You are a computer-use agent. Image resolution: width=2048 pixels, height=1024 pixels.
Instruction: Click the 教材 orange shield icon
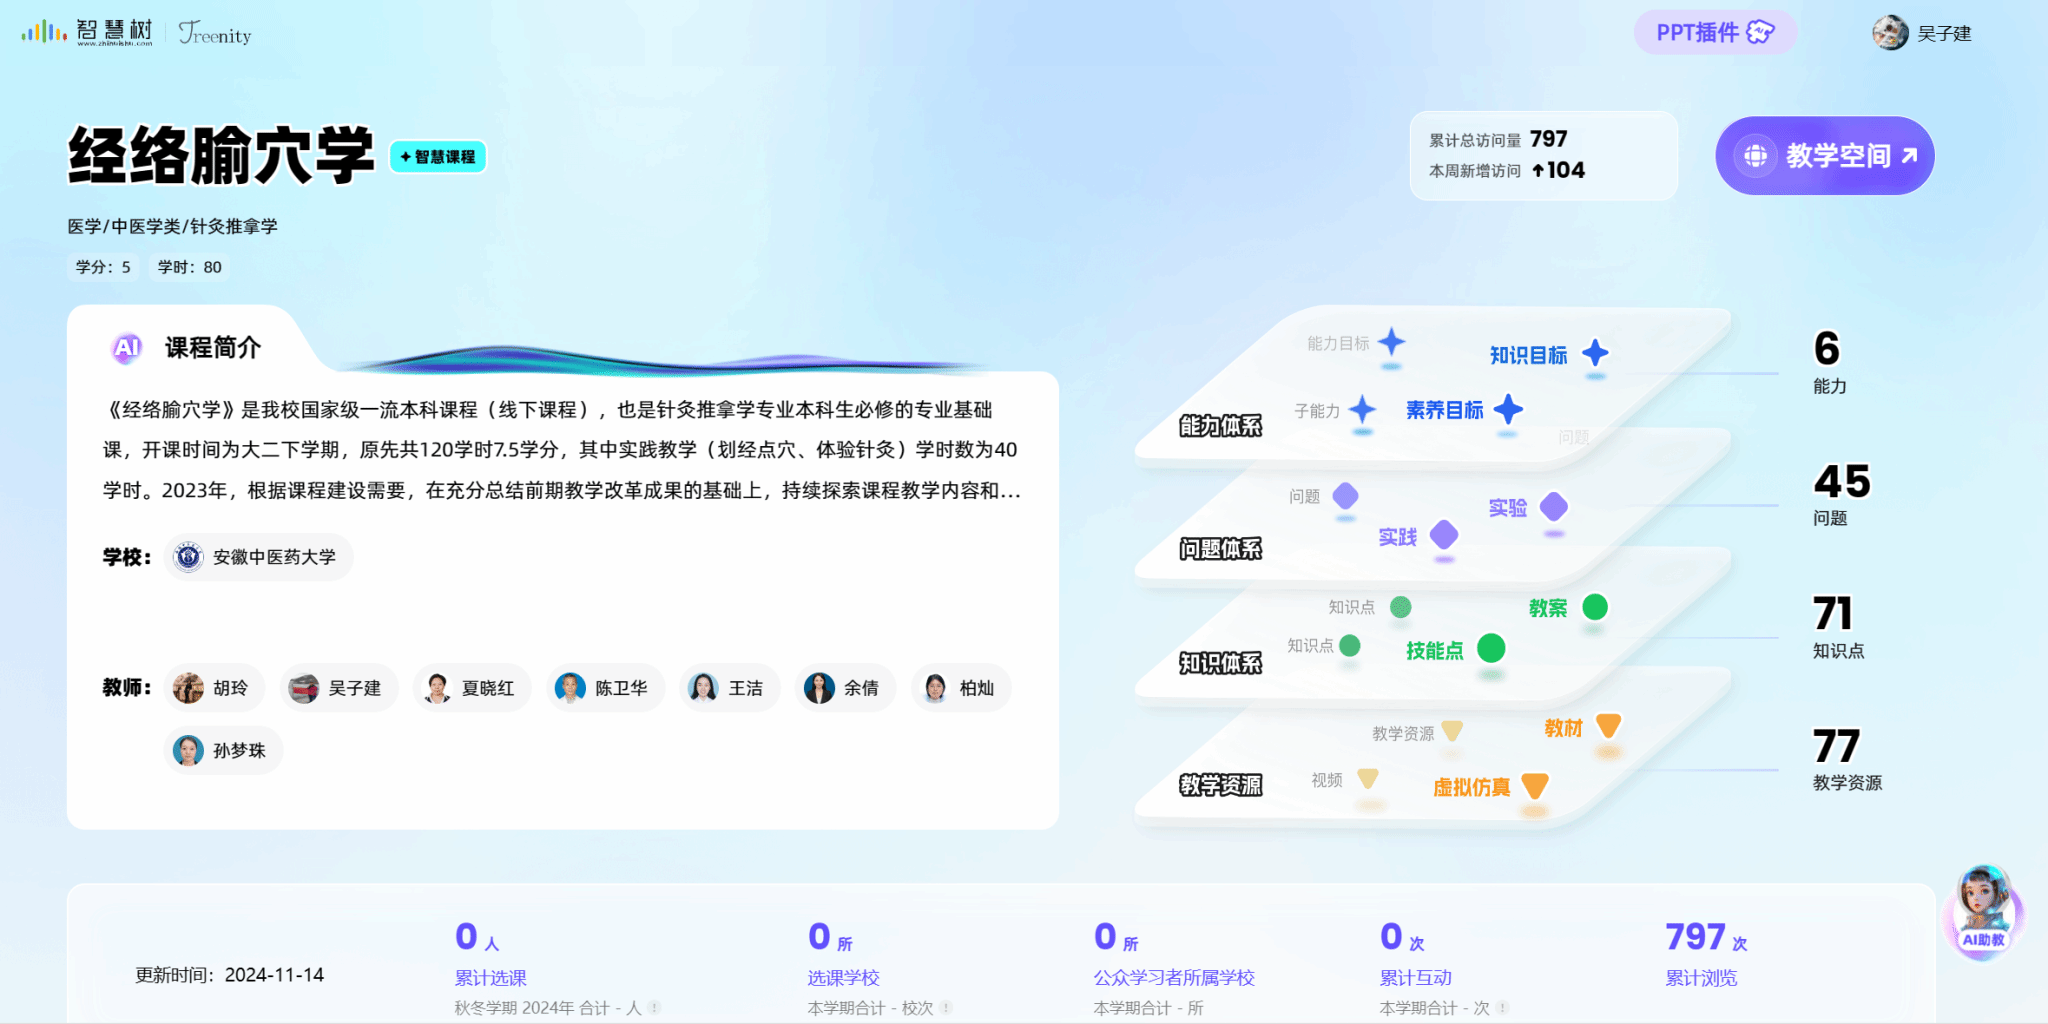coord(1608,726)
